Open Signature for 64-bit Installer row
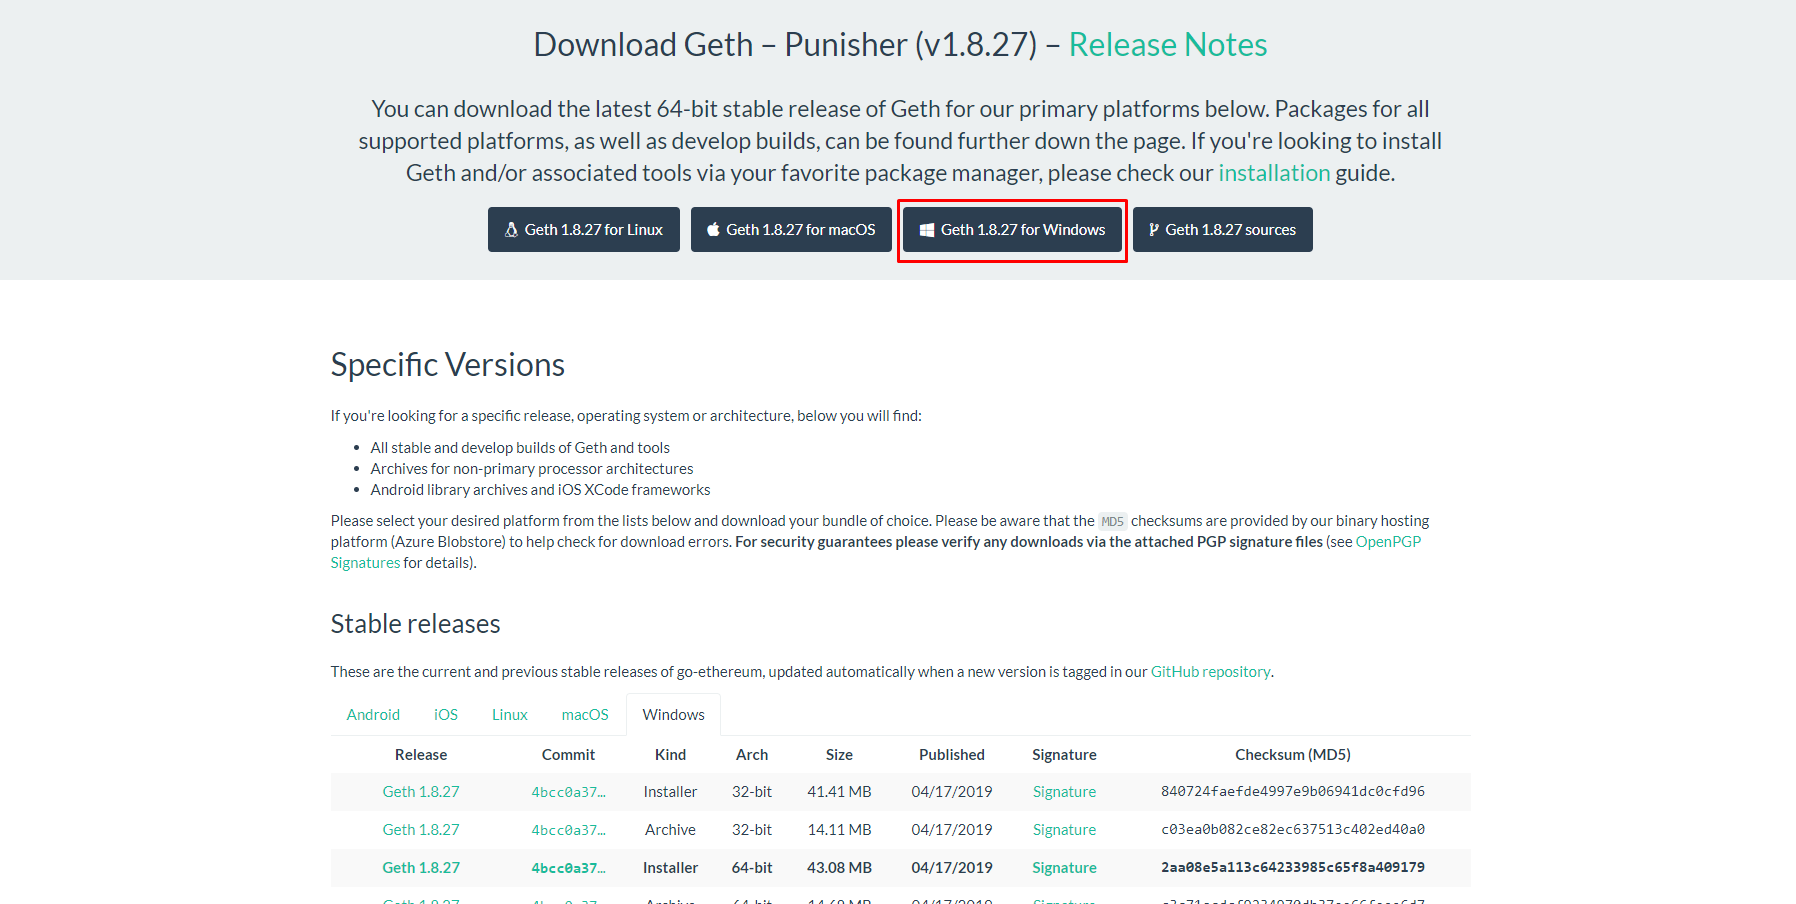 1064,868
